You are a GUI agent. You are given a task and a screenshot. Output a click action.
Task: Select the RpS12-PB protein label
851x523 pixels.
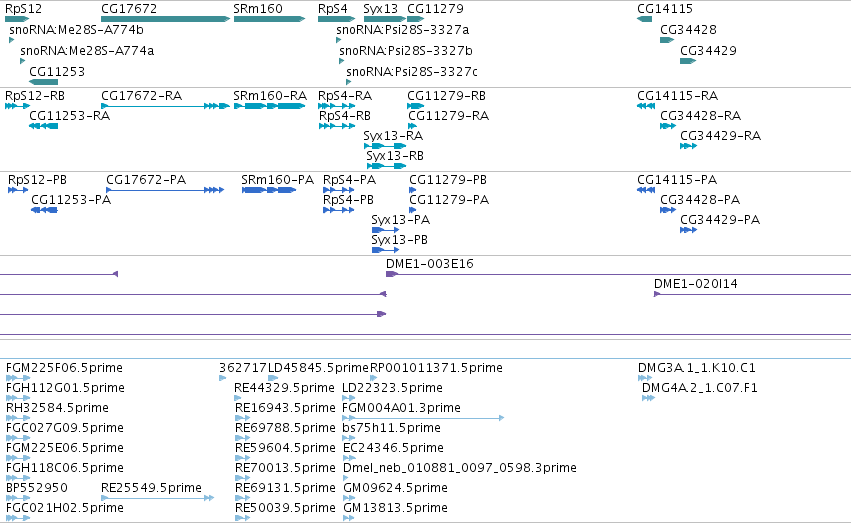(37, 180)
